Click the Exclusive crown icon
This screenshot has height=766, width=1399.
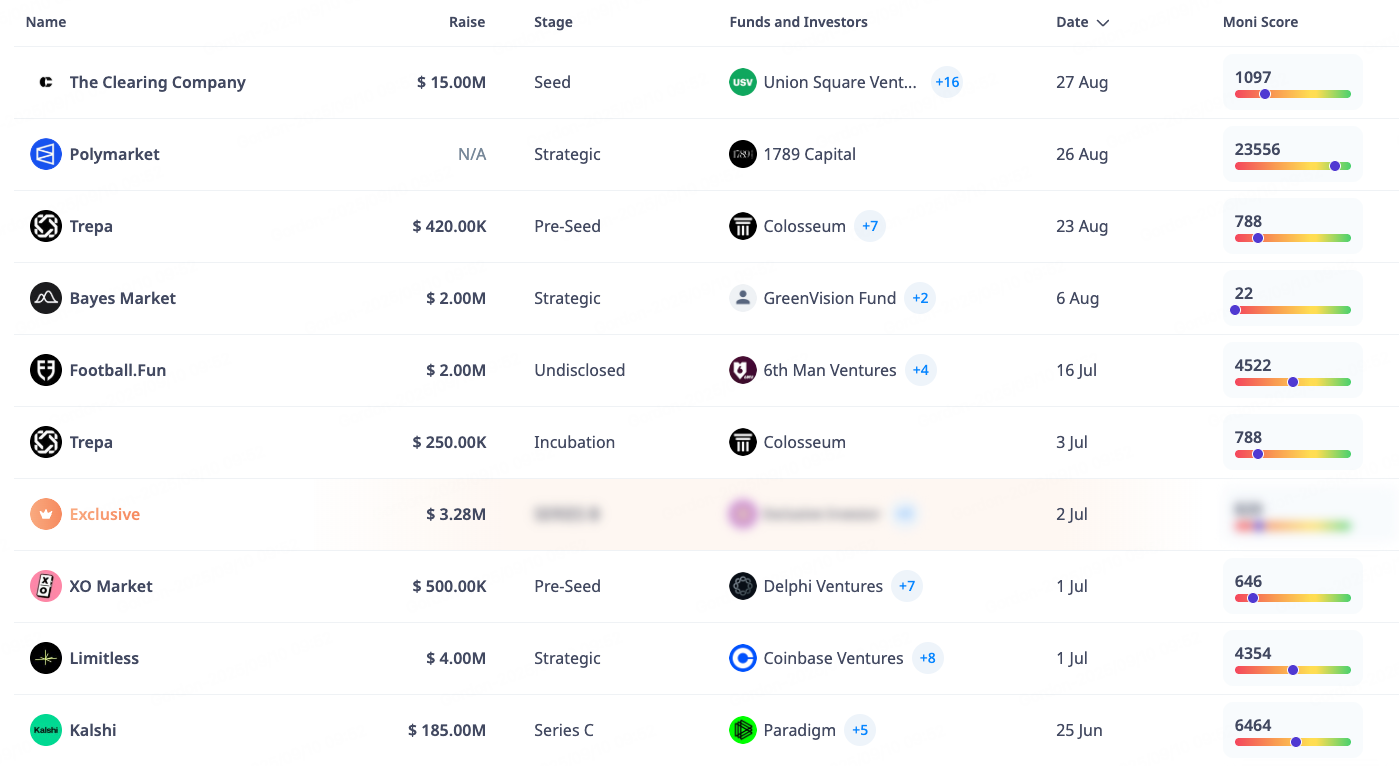(46, 514)
